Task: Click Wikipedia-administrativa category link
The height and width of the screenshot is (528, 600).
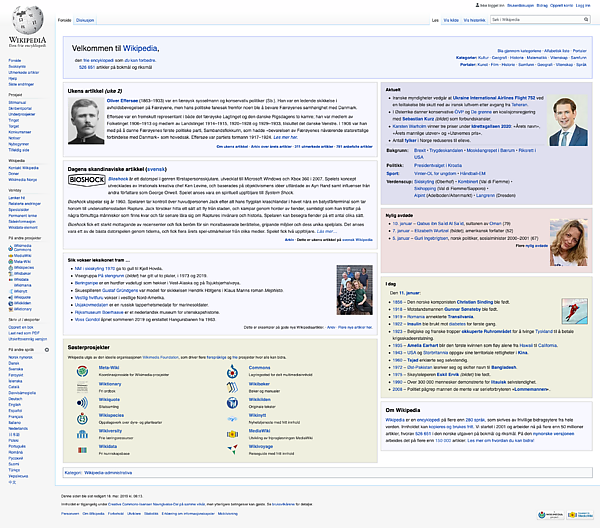Action: tap(108, 473)
